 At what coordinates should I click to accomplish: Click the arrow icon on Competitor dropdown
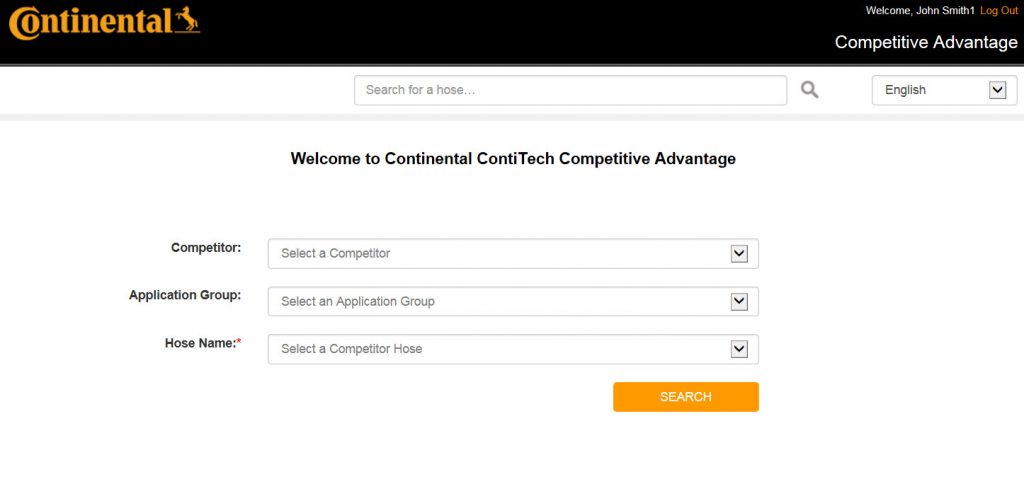739,254
